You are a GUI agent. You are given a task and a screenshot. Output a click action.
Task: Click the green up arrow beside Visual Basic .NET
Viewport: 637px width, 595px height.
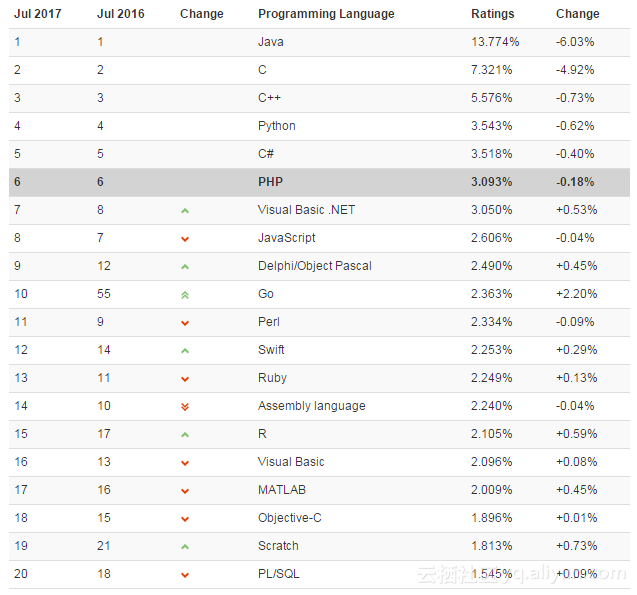[185, 211]
